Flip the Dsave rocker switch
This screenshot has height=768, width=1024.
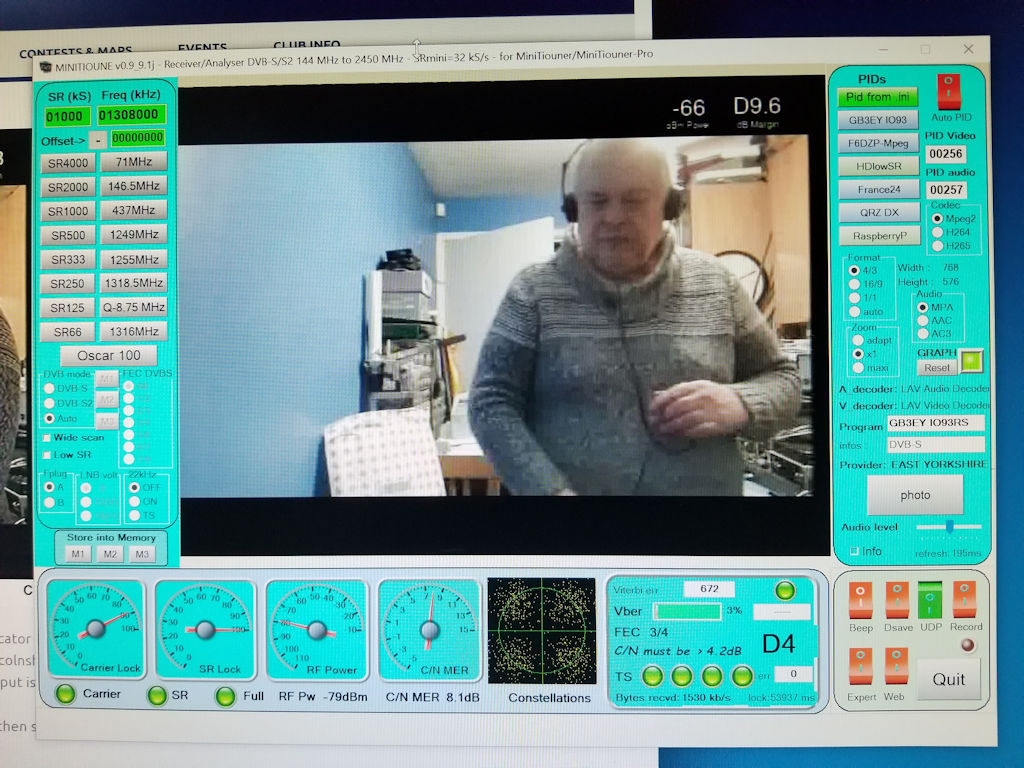point(897,600)
